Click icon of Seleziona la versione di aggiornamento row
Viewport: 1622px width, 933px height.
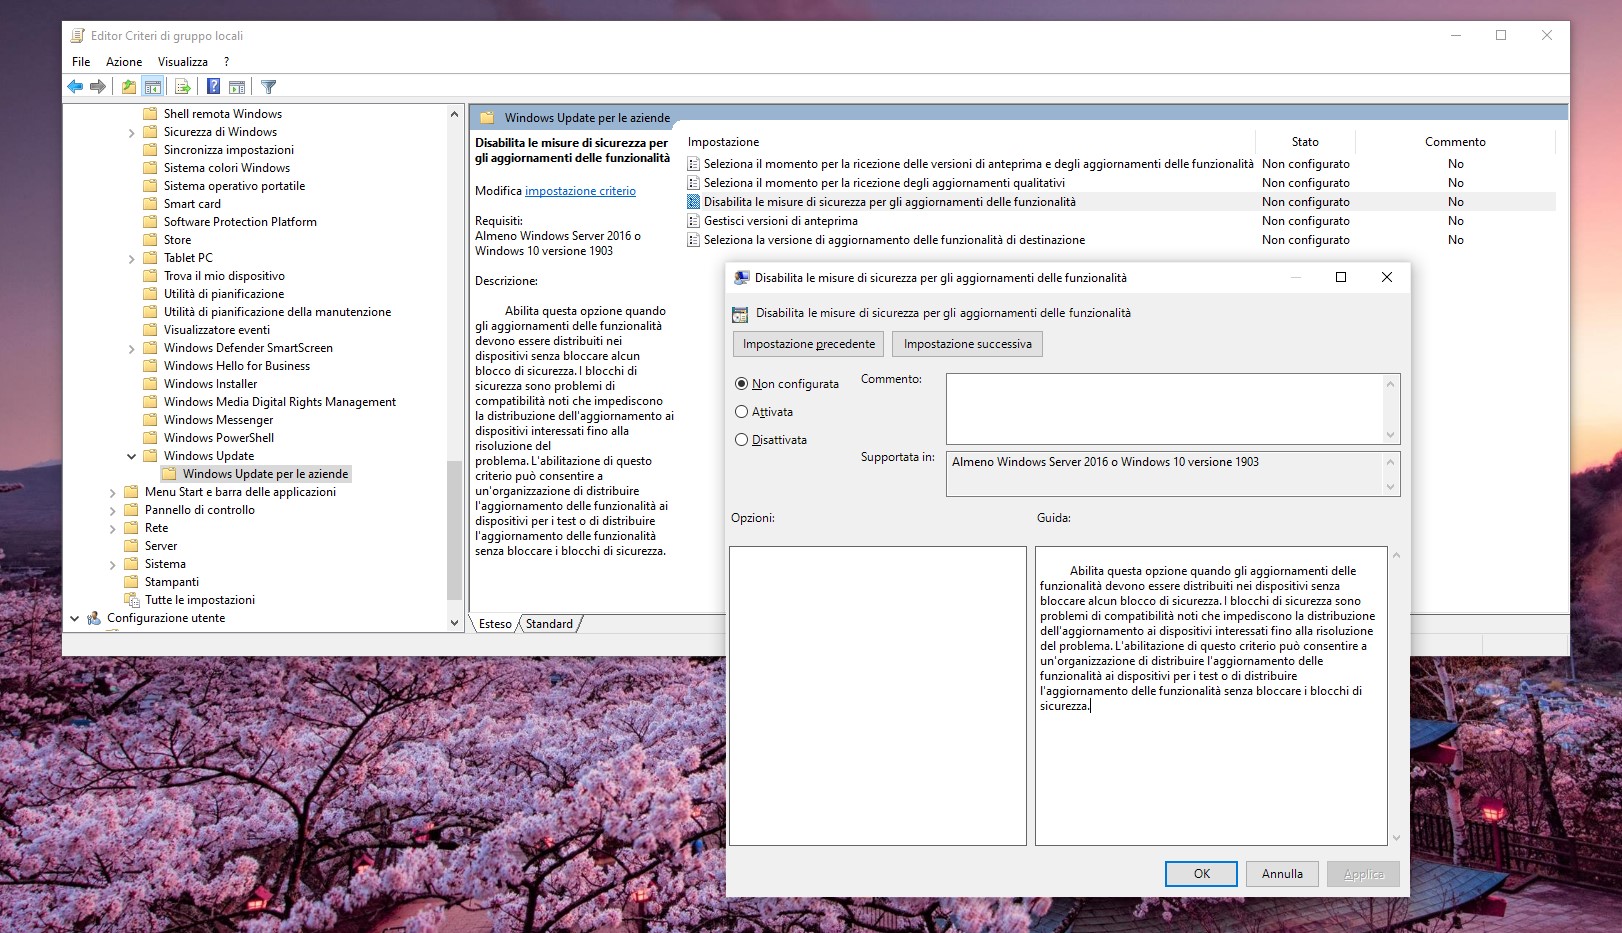(693, 240)
